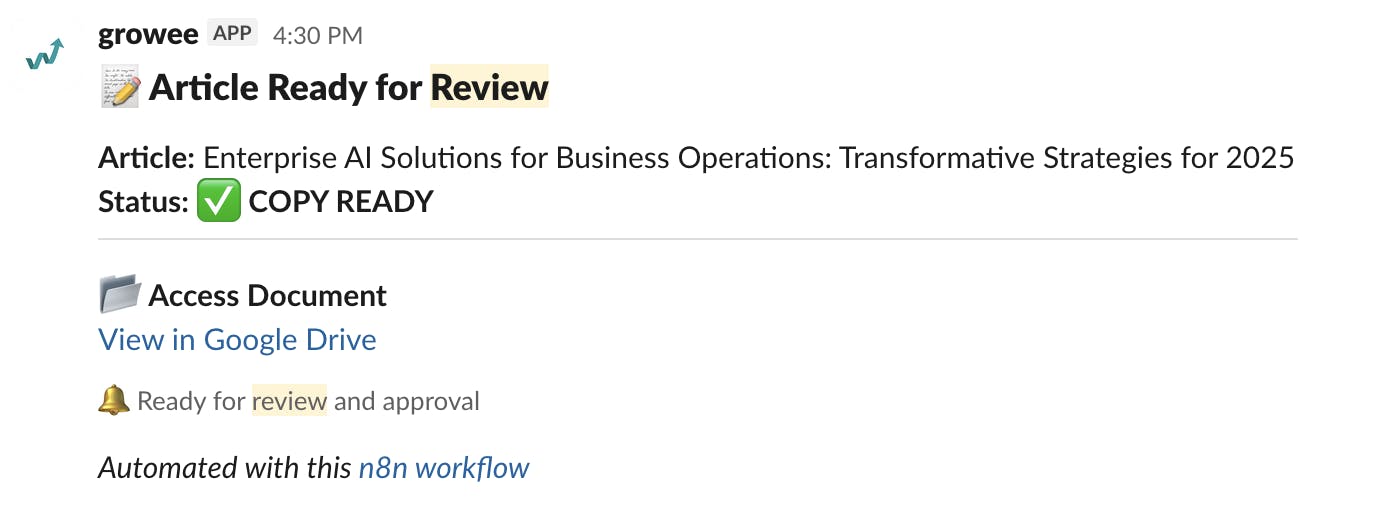The height and width of the screenshot is (520, 1376).
Task: Click the Access Document heading
Action: (267, 296)
